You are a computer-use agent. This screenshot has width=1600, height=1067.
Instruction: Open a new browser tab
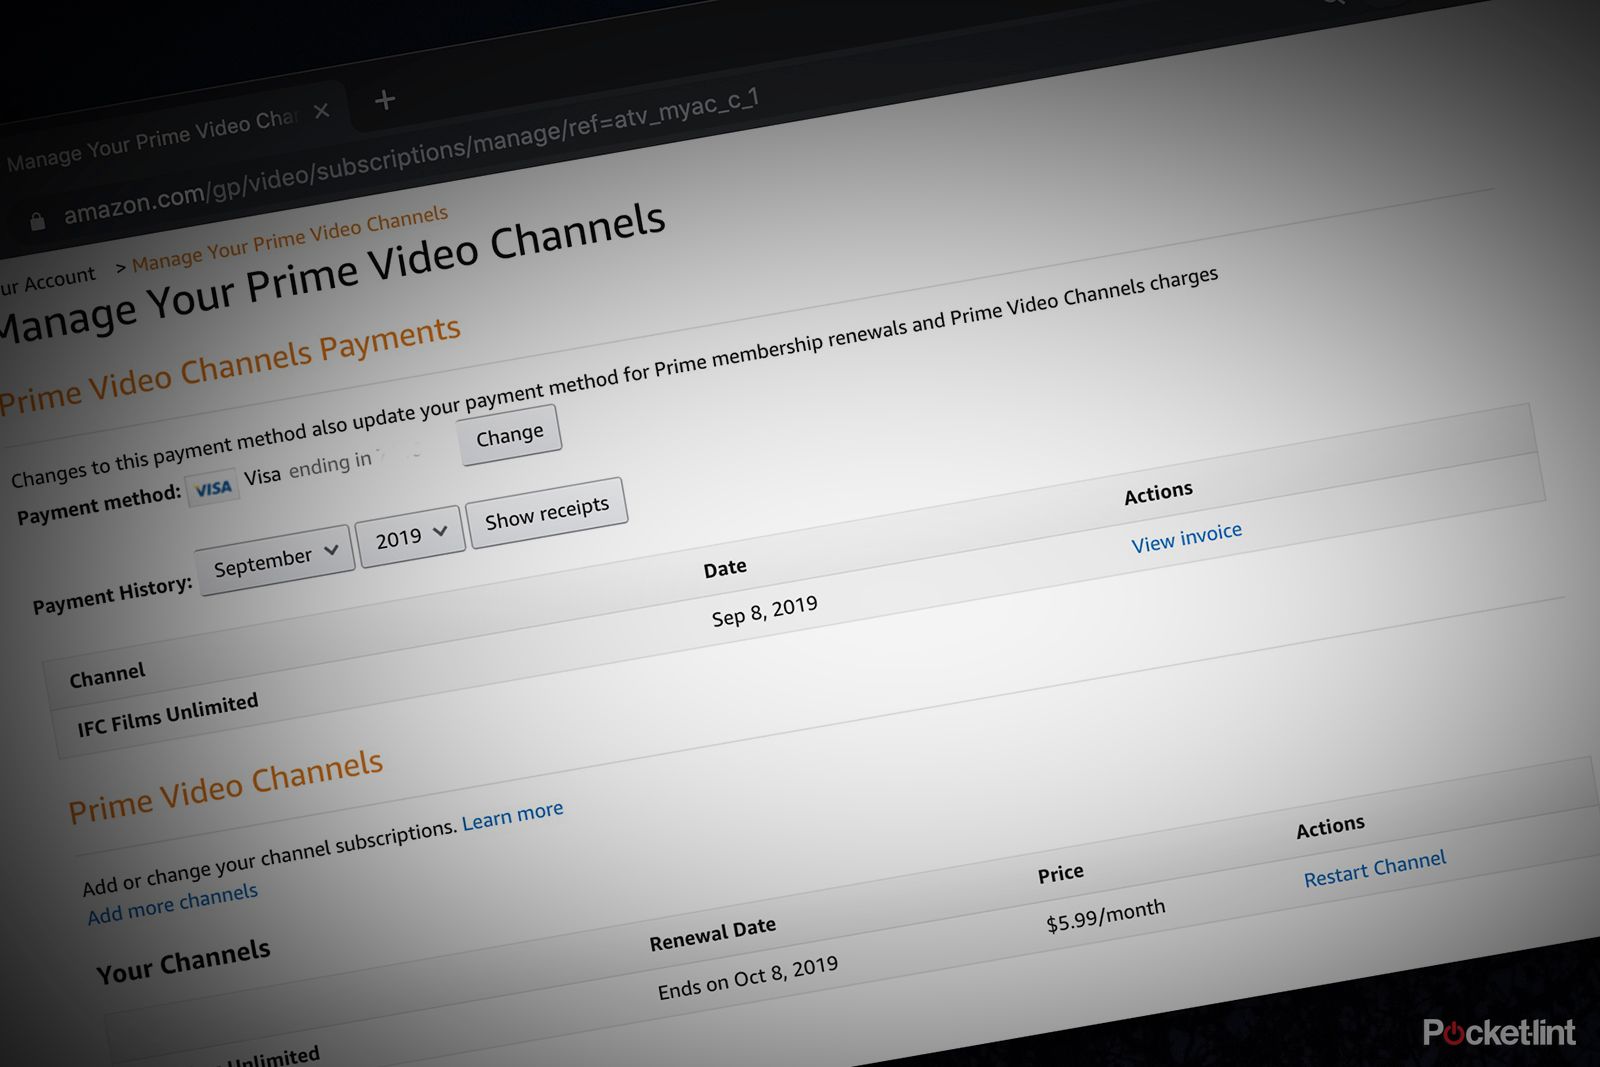pos(385,100)
